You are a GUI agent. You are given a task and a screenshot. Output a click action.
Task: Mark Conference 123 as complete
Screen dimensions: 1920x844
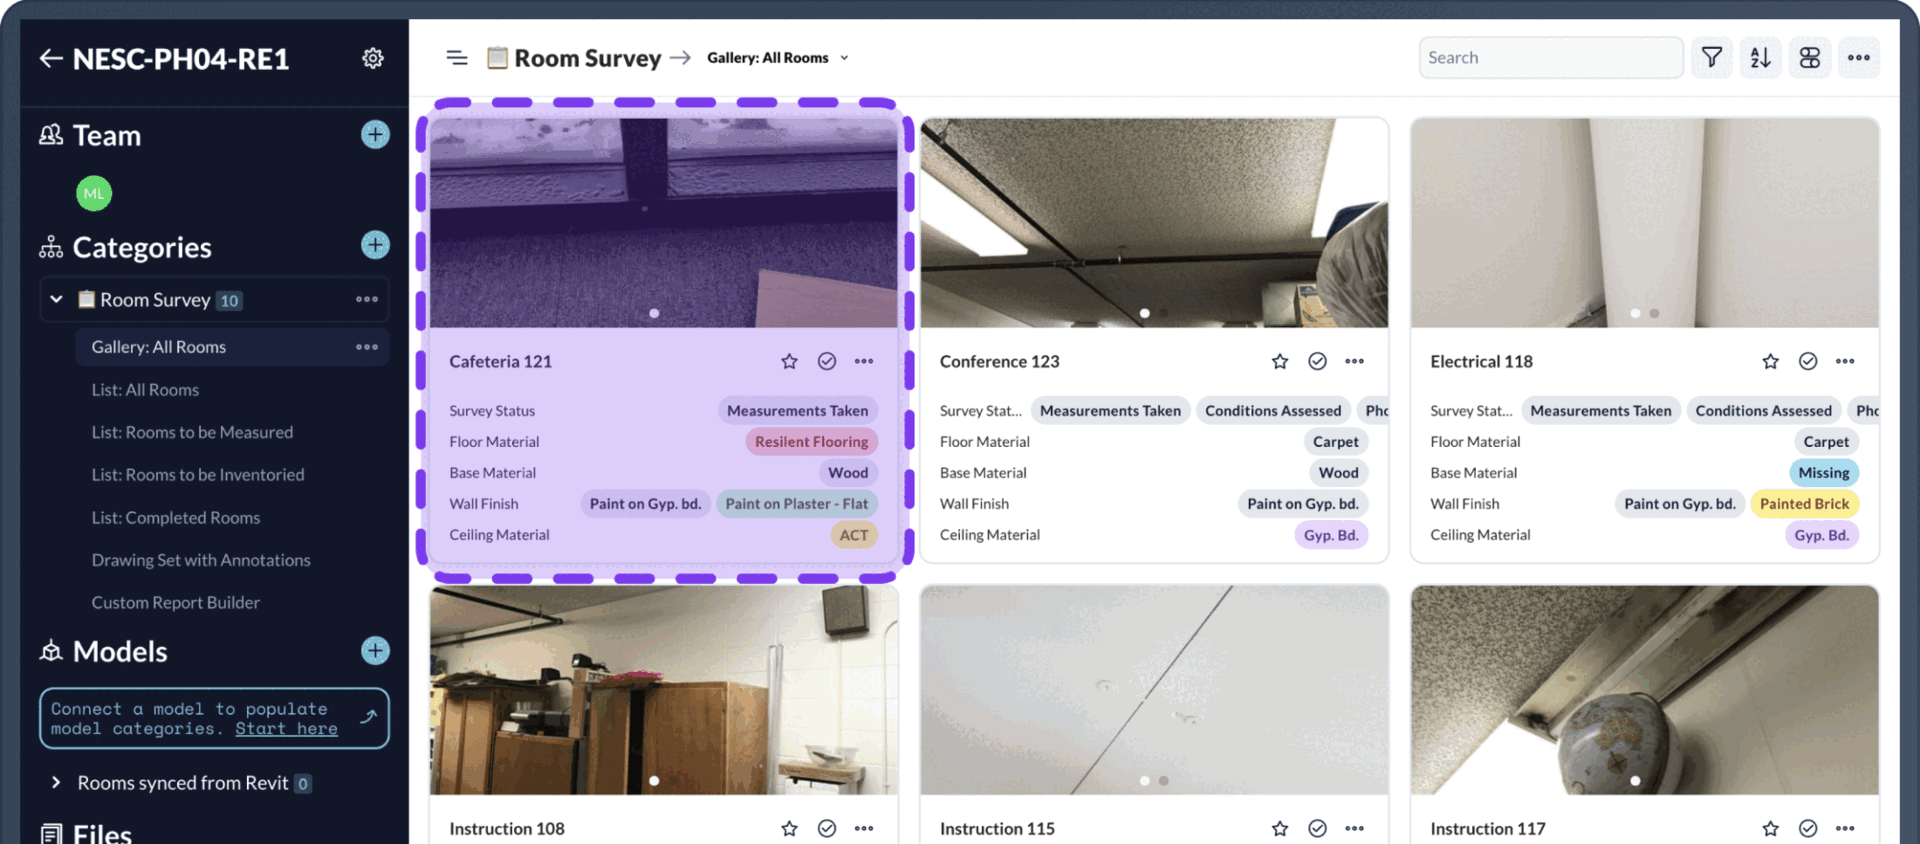tap(1318, 361)
